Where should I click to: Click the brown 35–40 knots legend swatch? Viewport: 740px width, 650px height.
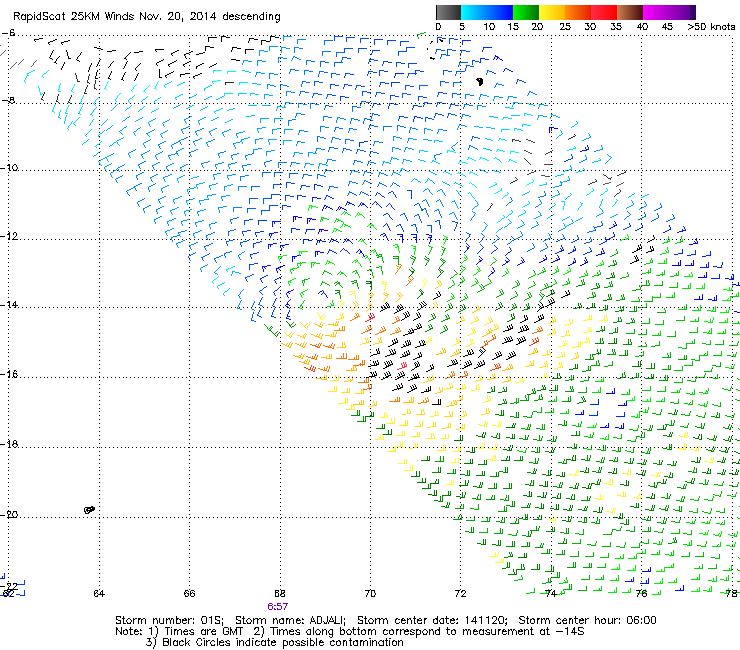tap(630, 12)
